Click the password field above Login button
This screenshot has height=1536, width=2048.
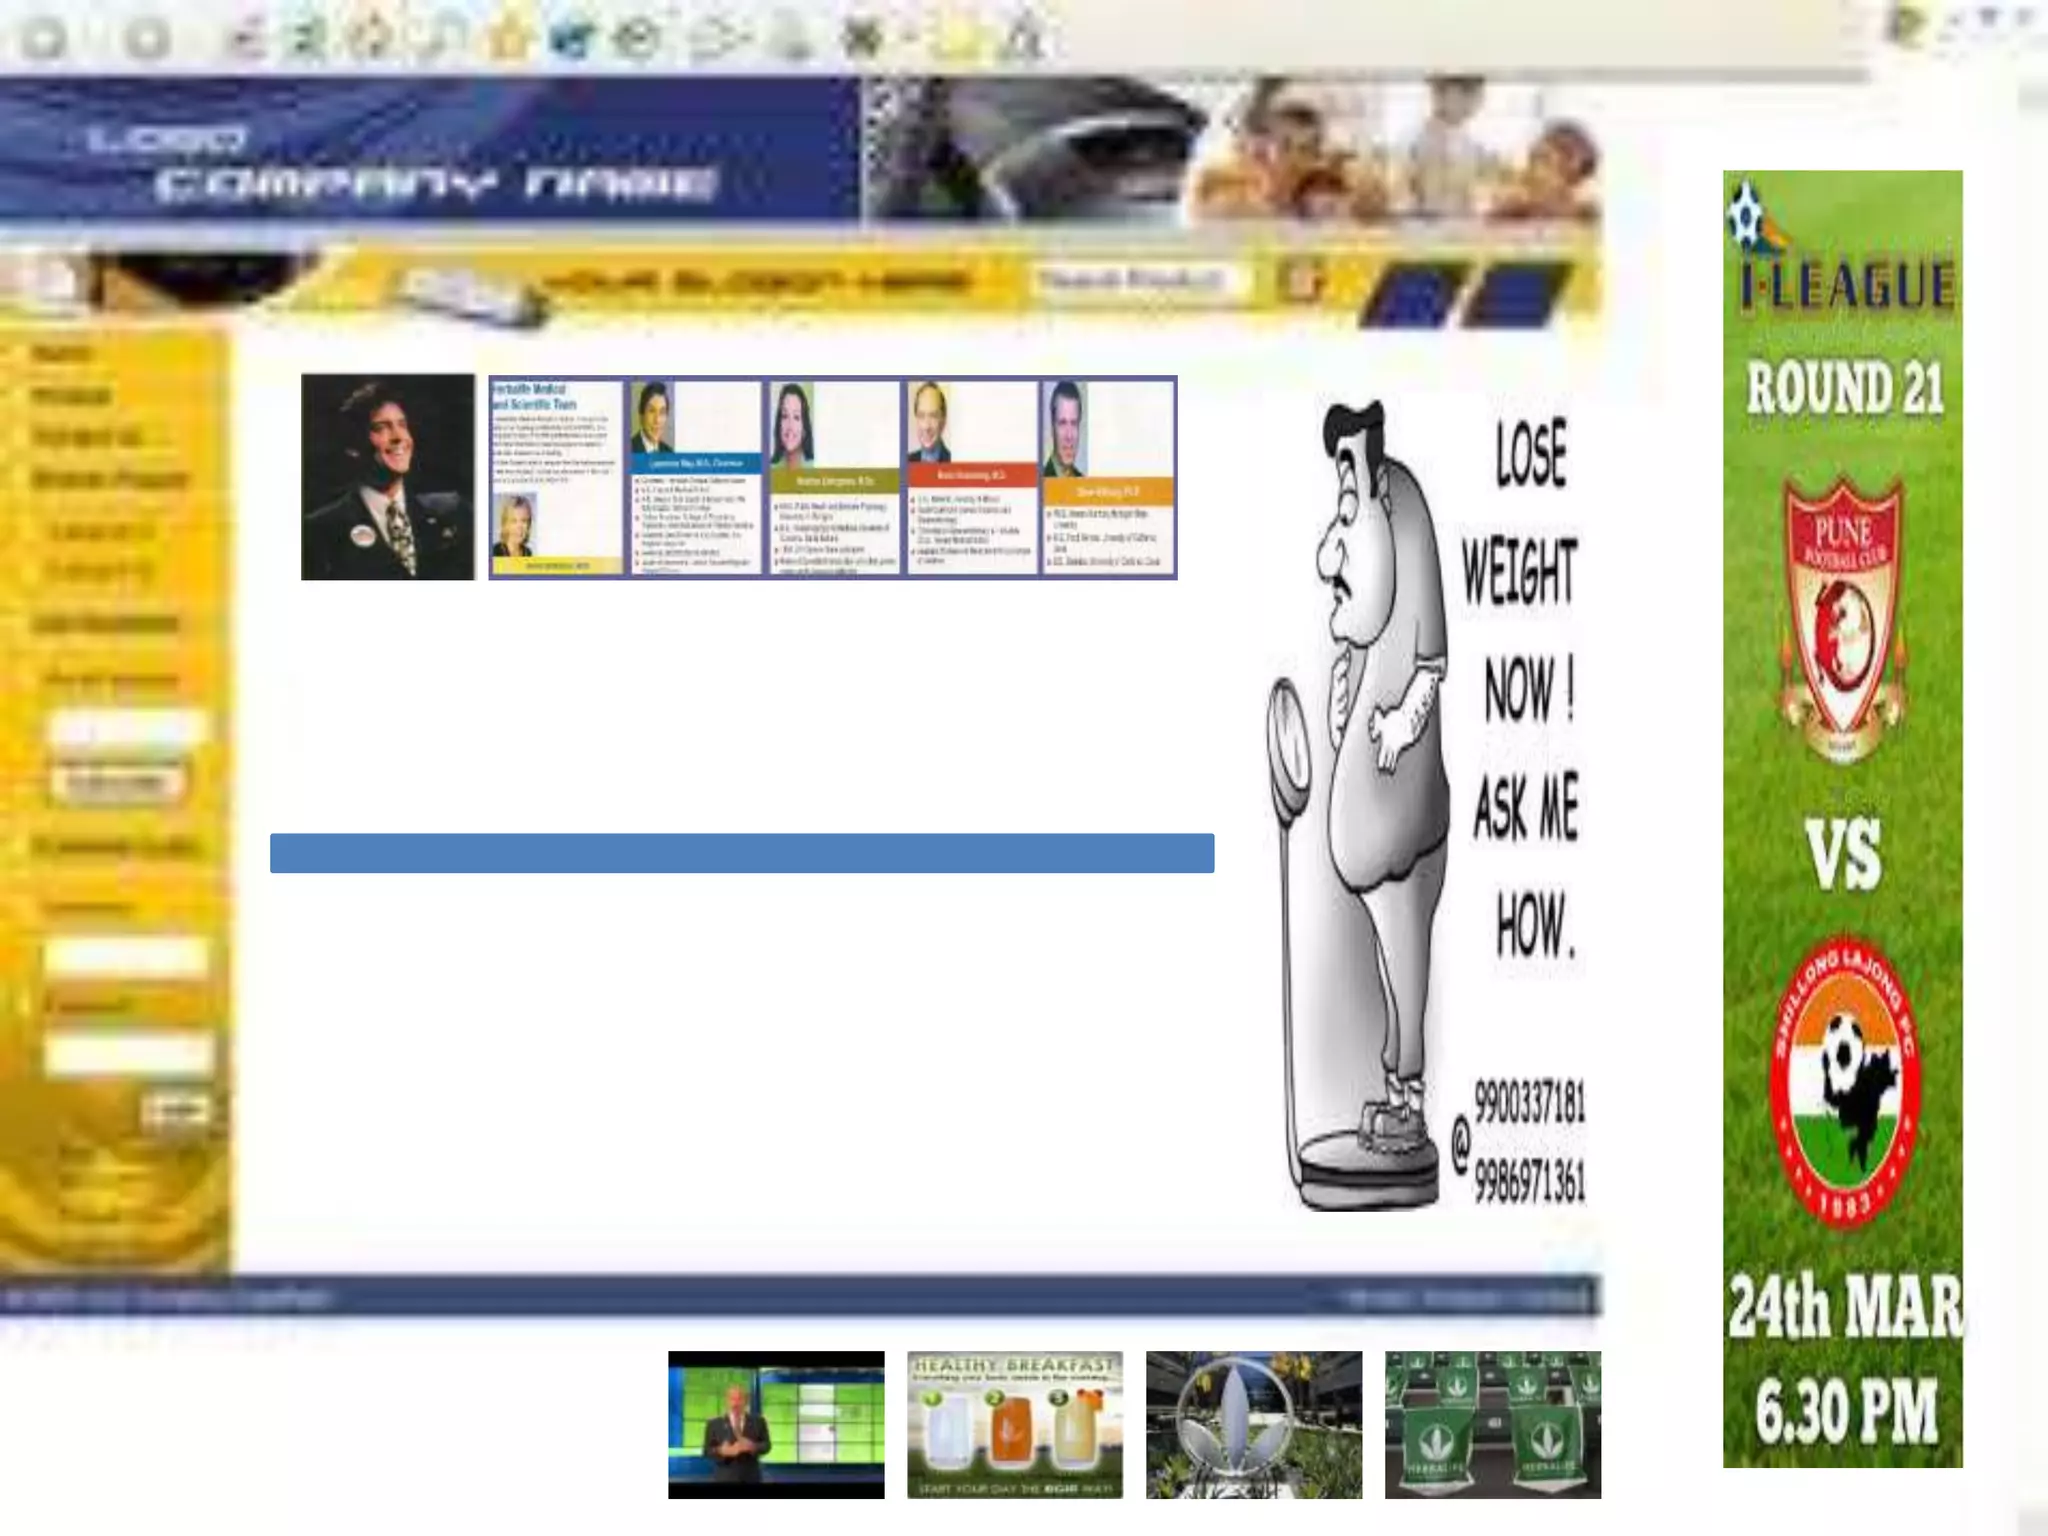(127, 1053)
